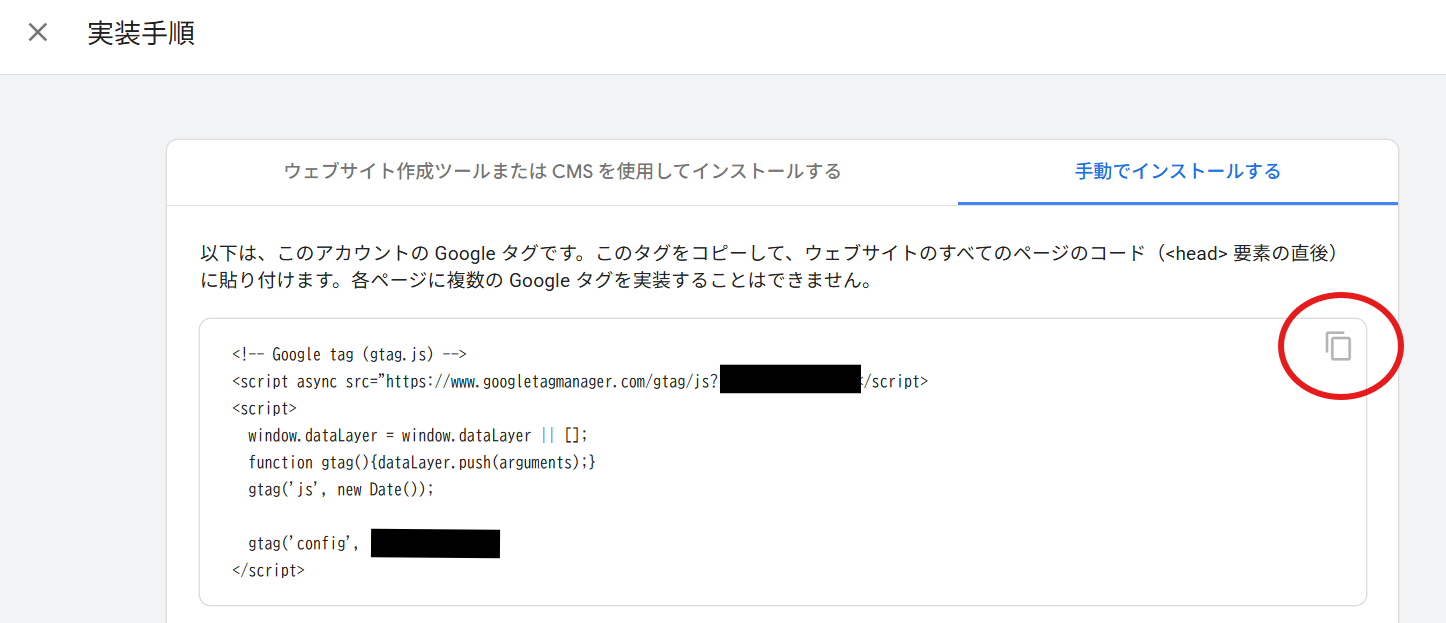Click the closing </script> tag line
Image resolution: width=1446 pixels, height=623 pixels.
click(x=268, y=570)
